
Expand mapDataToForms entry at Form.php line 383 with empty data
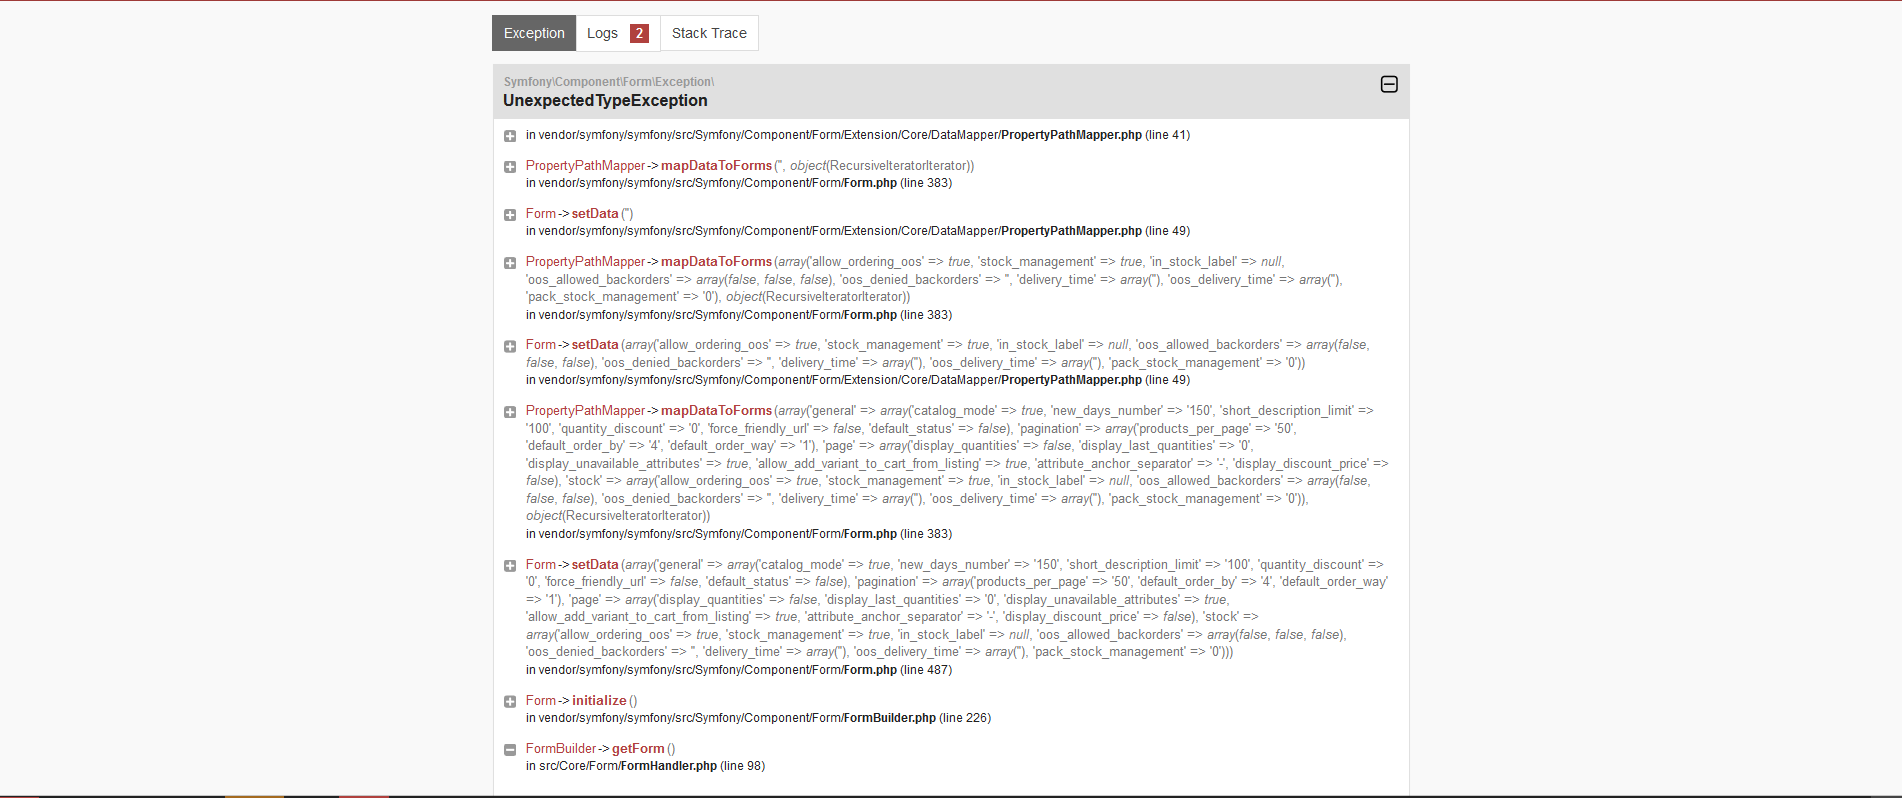[510, 167]
